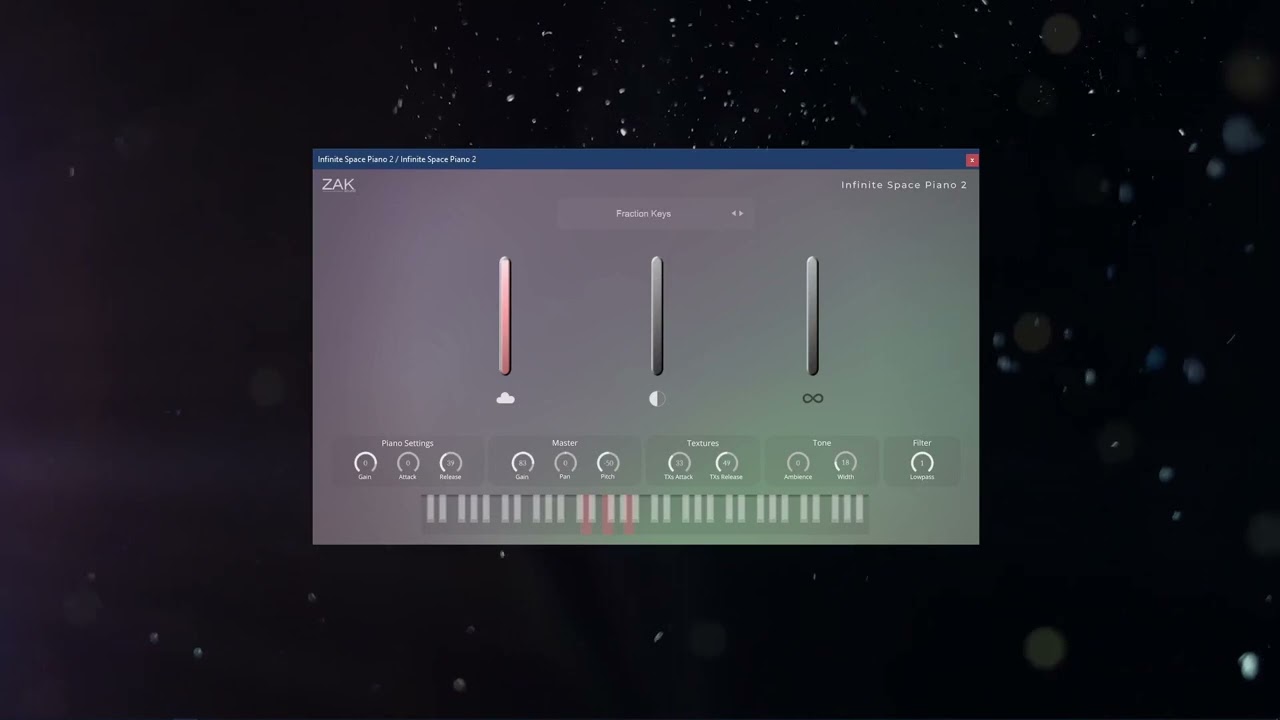Click the Master Gain knob
This screenshot has height=720, width=1280.
click(522, 462)
